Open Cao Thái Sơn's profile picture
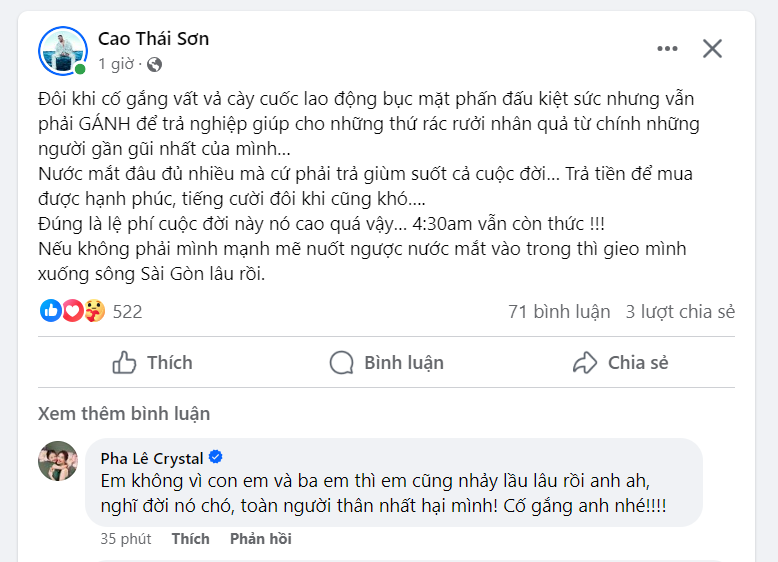The height and width of the screenshot is (562, 778). [x=63, y=51]
